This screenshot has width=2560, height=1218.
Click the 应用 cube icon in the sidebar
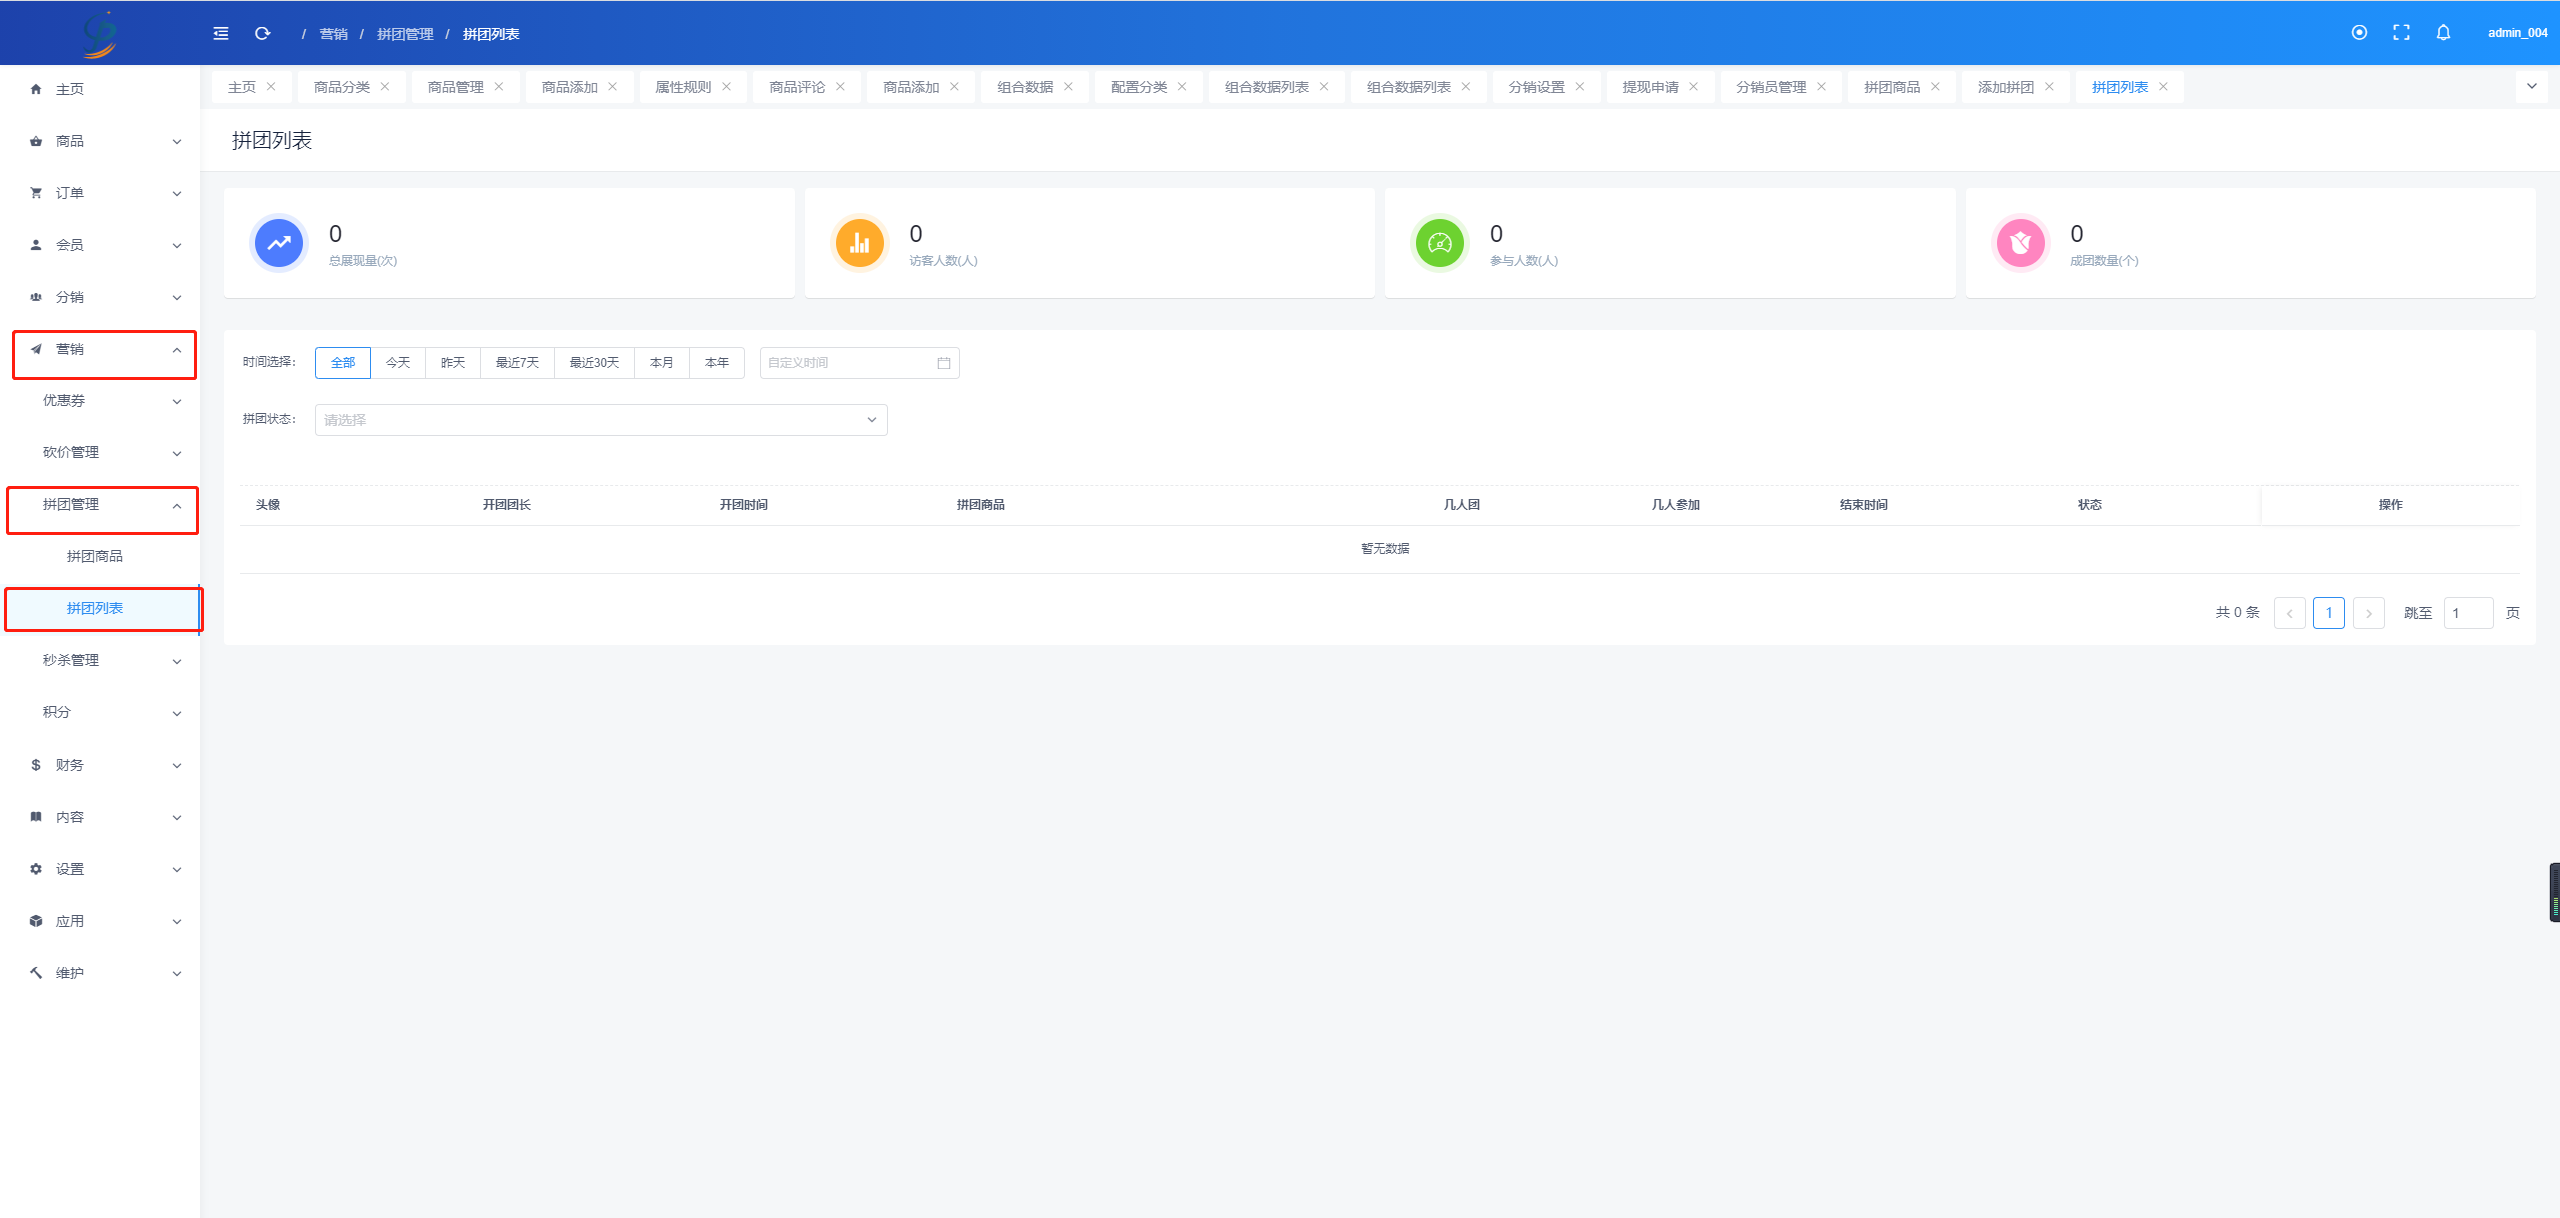[x=36, y=921]
